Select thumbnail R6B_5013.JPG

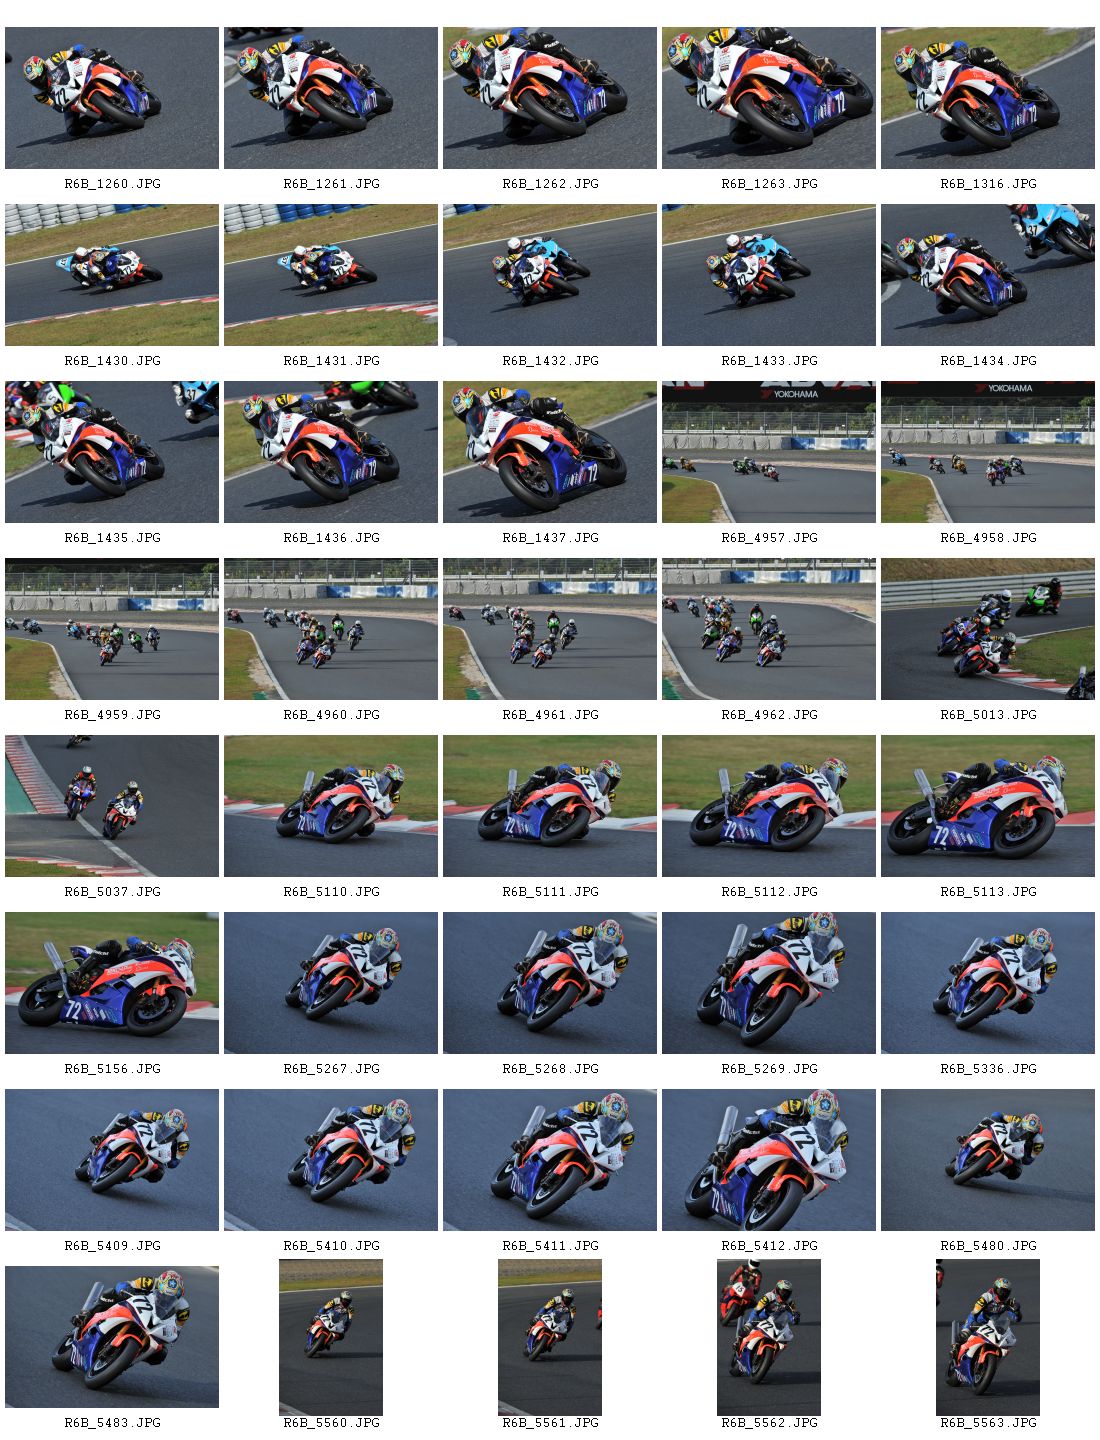tap(988, 629)
